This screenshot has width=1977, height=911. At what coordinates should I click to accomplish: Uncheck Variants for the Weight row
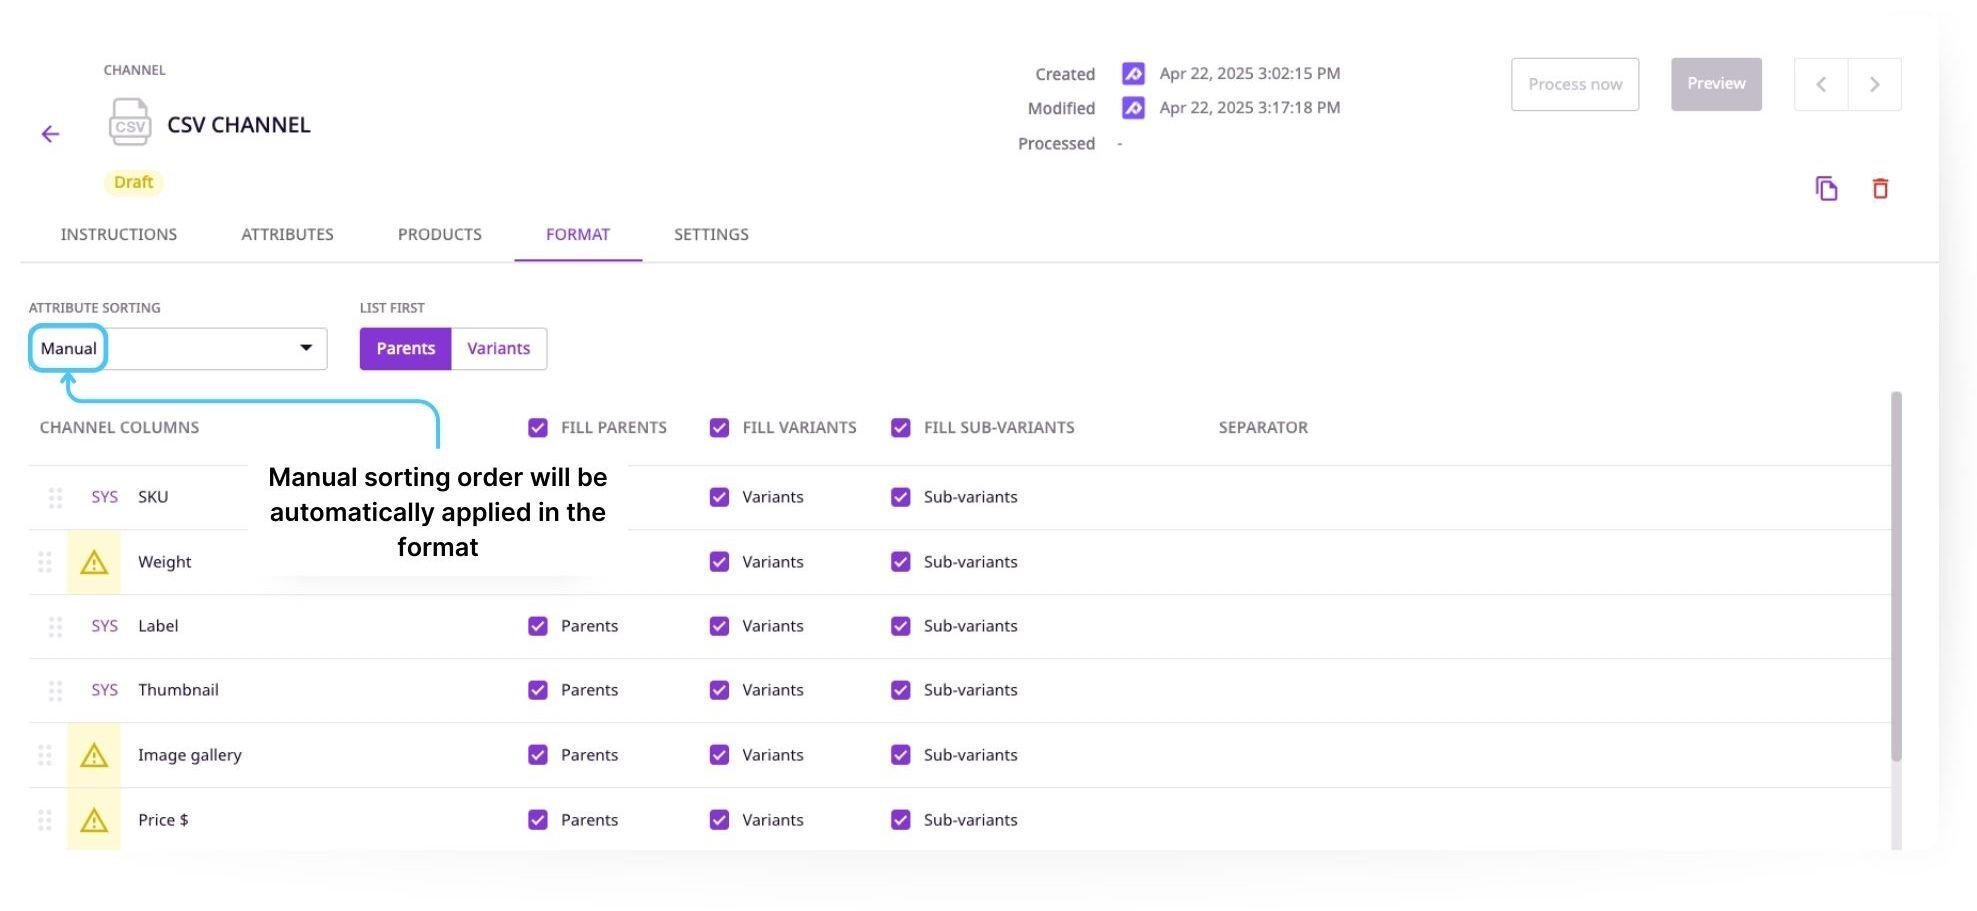click(x=719, y=562)
